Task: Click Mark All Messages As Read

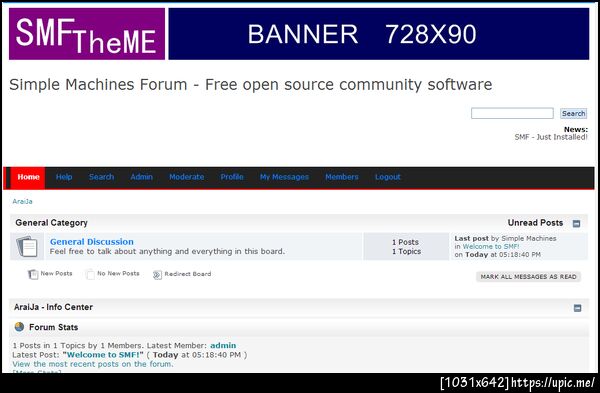Action: (528, 277)
